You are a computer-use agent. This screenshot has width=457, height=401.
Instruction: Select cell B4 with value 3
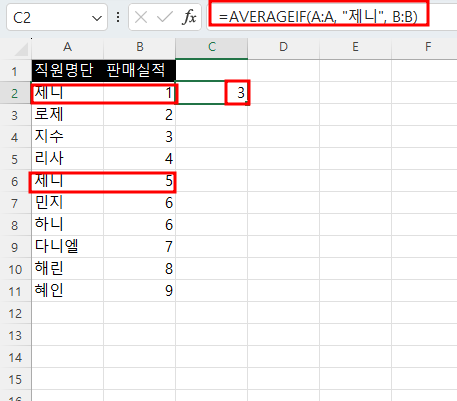pyautogui.click(x=140, y=137)
